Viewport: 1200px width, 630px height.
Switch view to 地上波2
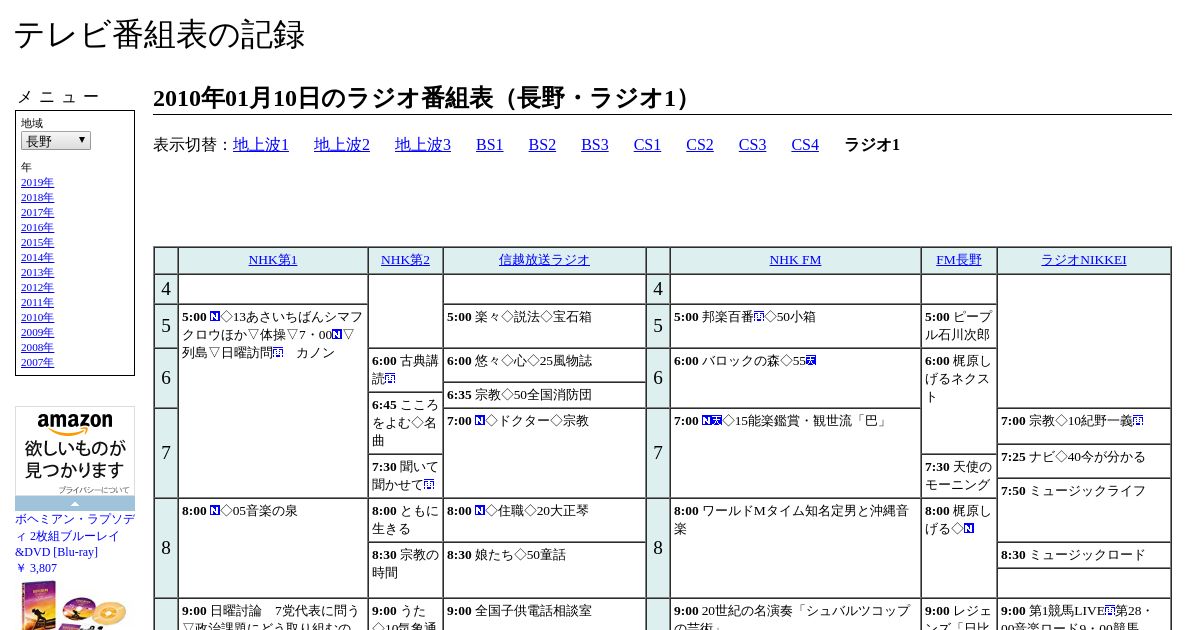point(342,145)
